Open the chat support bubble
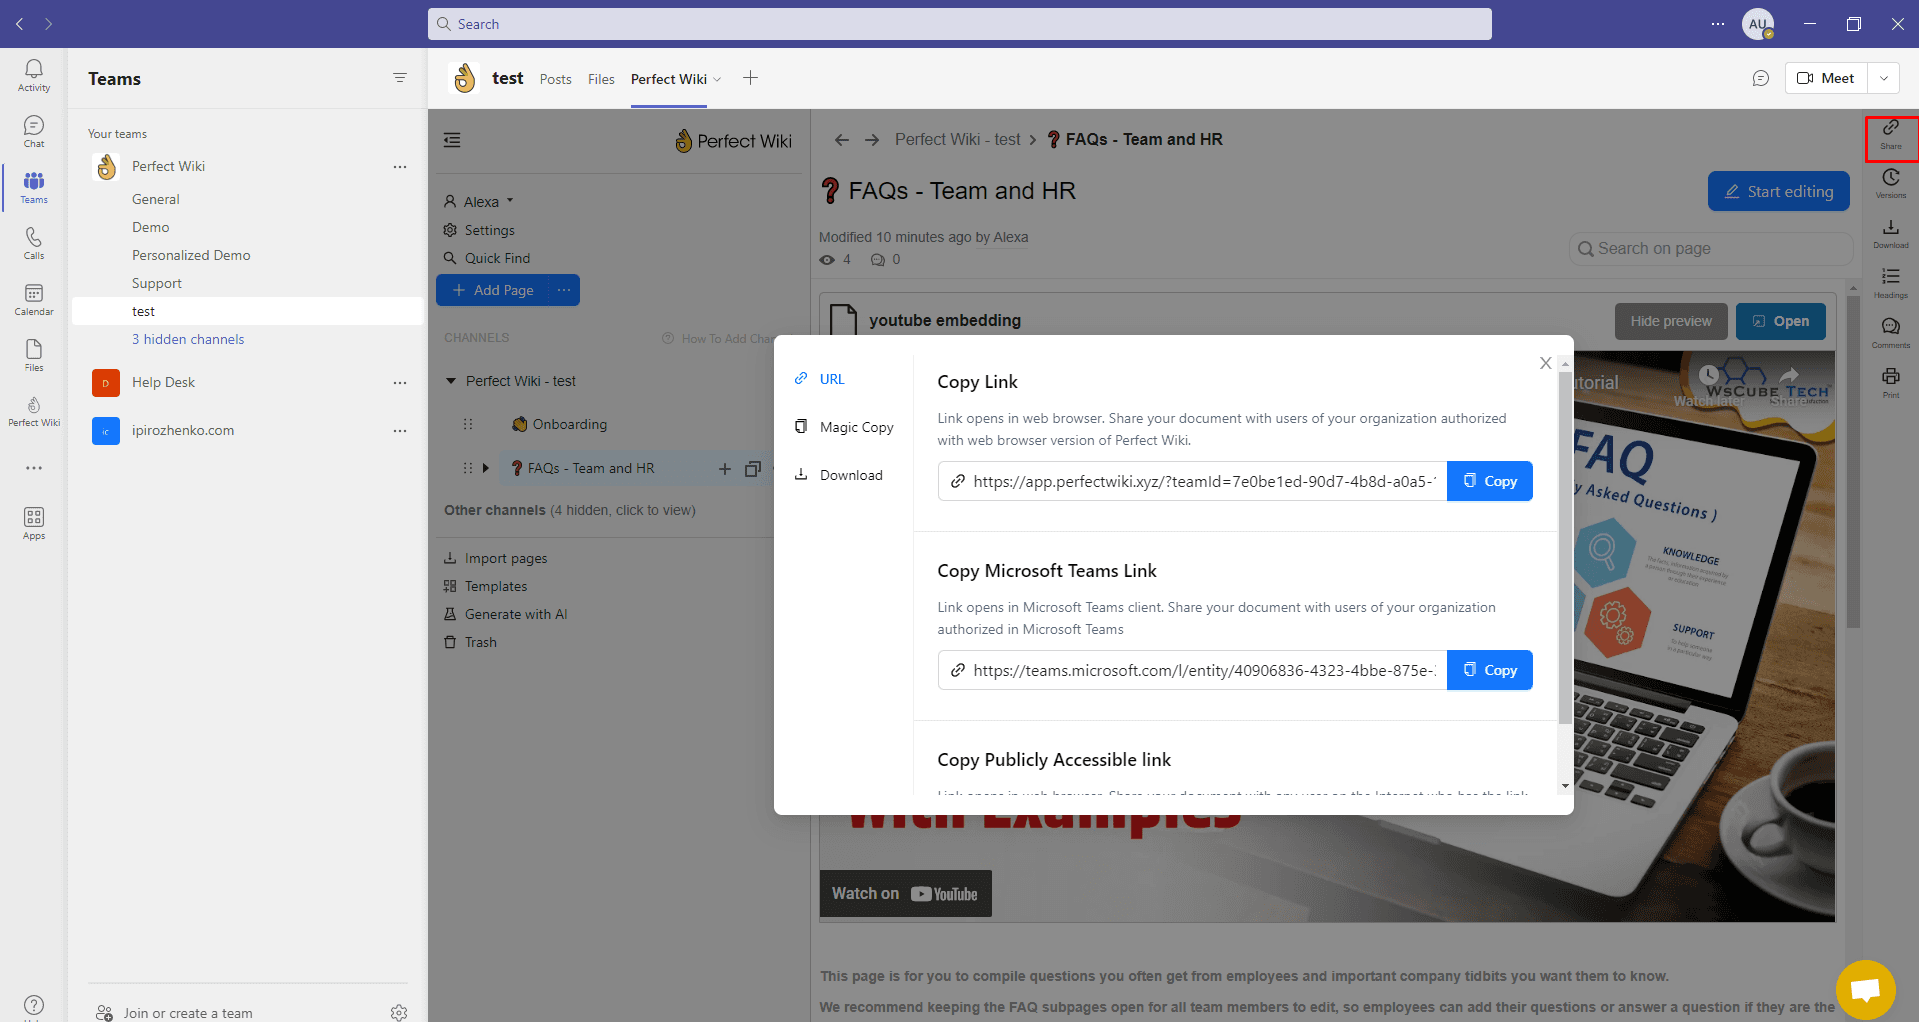1919x1022 pixels. click(x=1866, y=990)
